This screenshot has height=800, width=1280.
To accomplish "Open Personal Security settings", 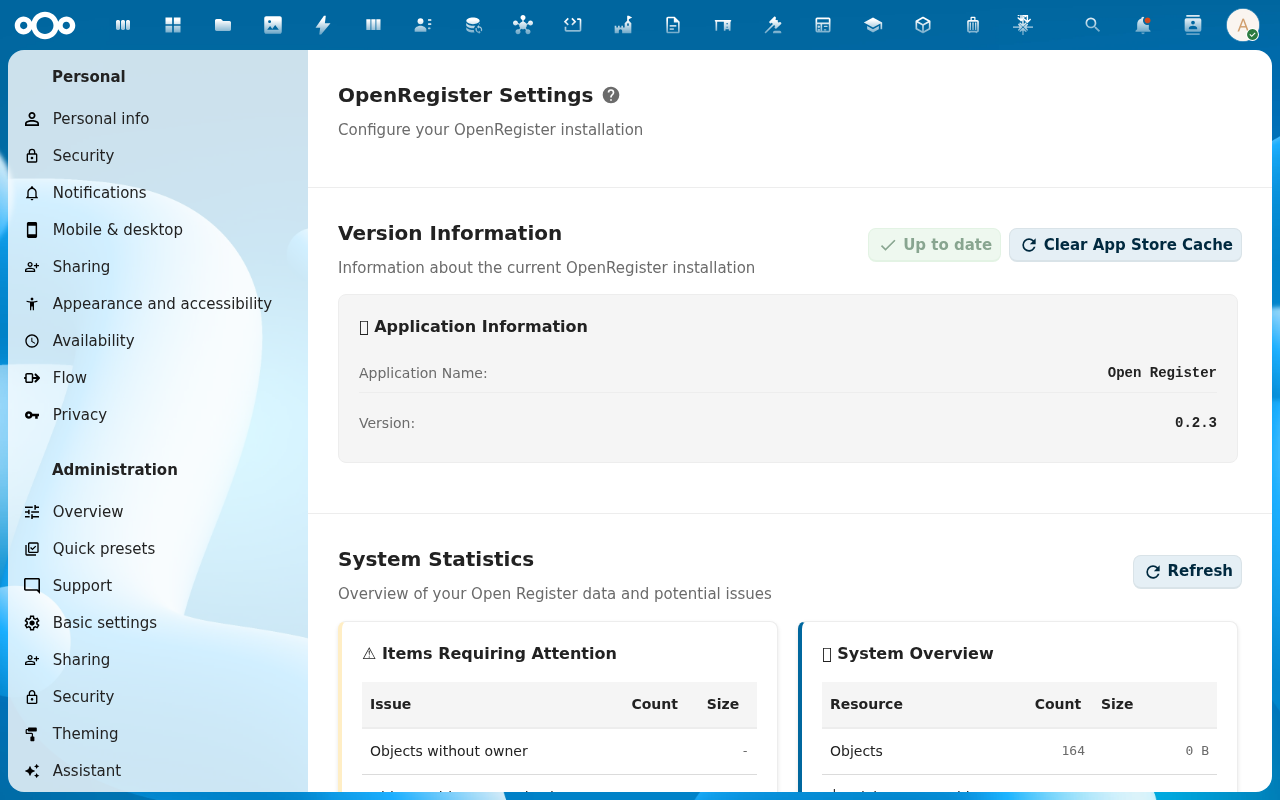I will pos(158,155).
